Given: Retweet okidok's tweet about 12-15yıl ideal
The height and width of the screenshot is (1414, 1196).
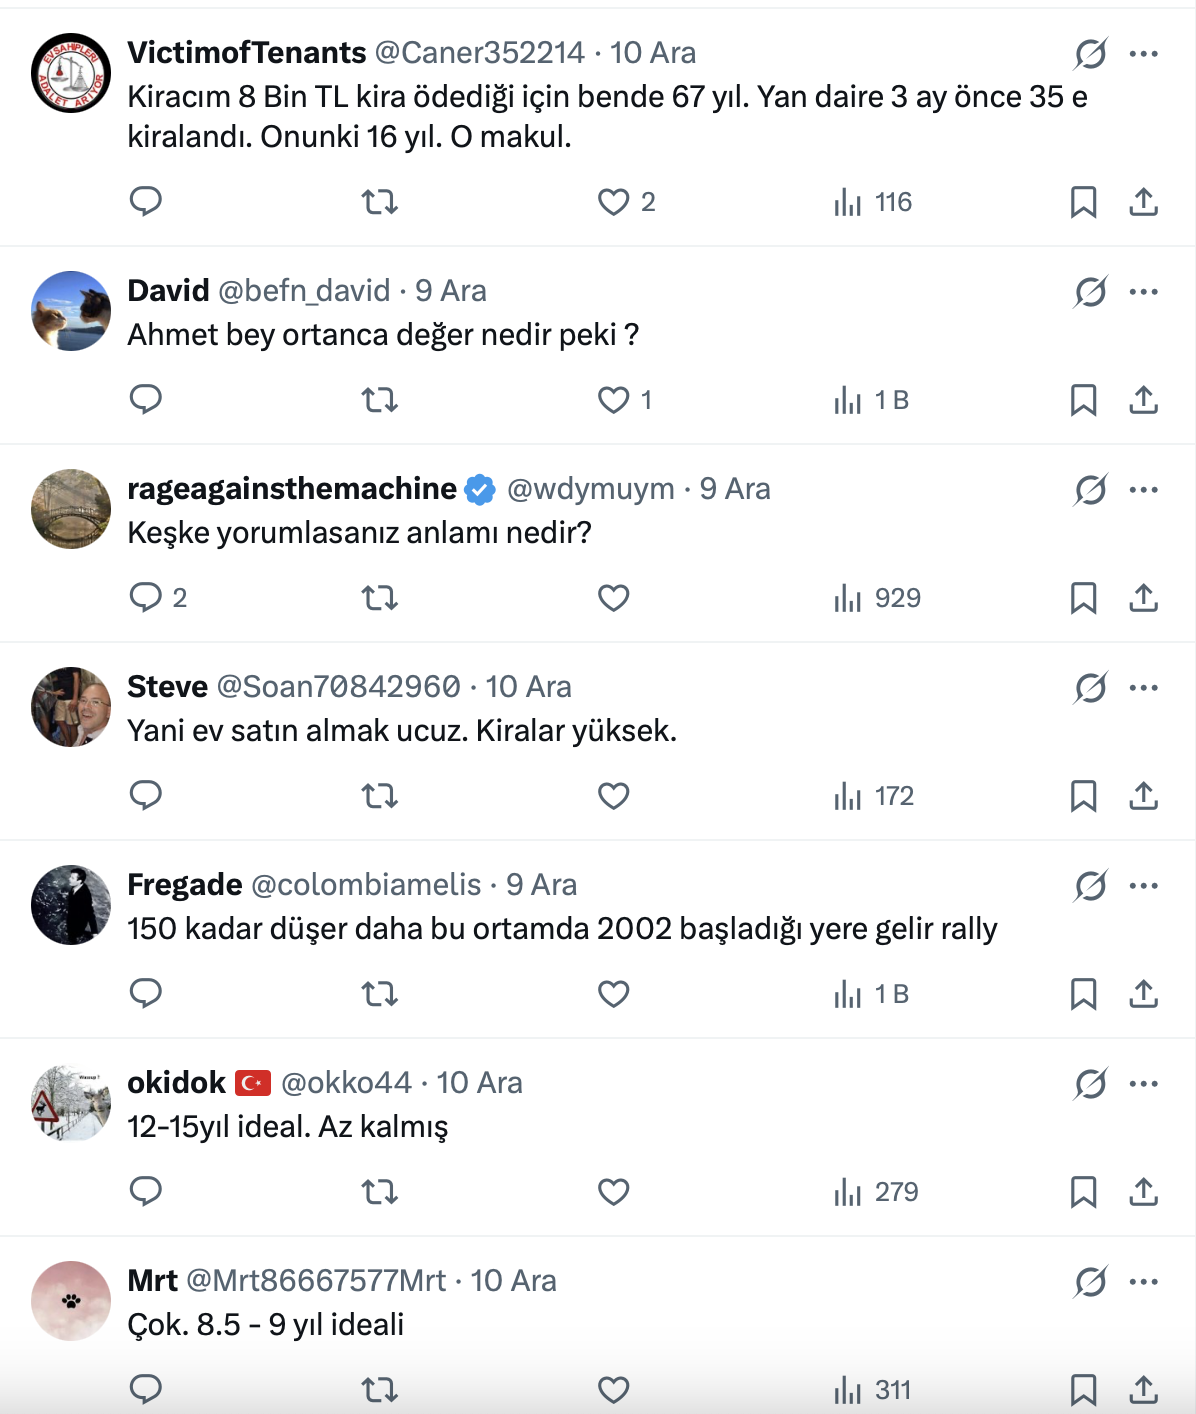Looking at the screenshot, I should pyautogui.click(x=380, y=1192).
